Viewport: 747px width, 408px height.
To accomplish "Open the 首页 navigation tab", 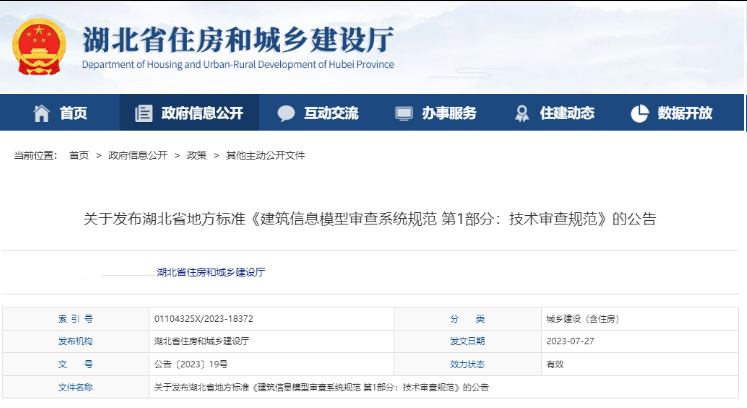I will point(73,113).
